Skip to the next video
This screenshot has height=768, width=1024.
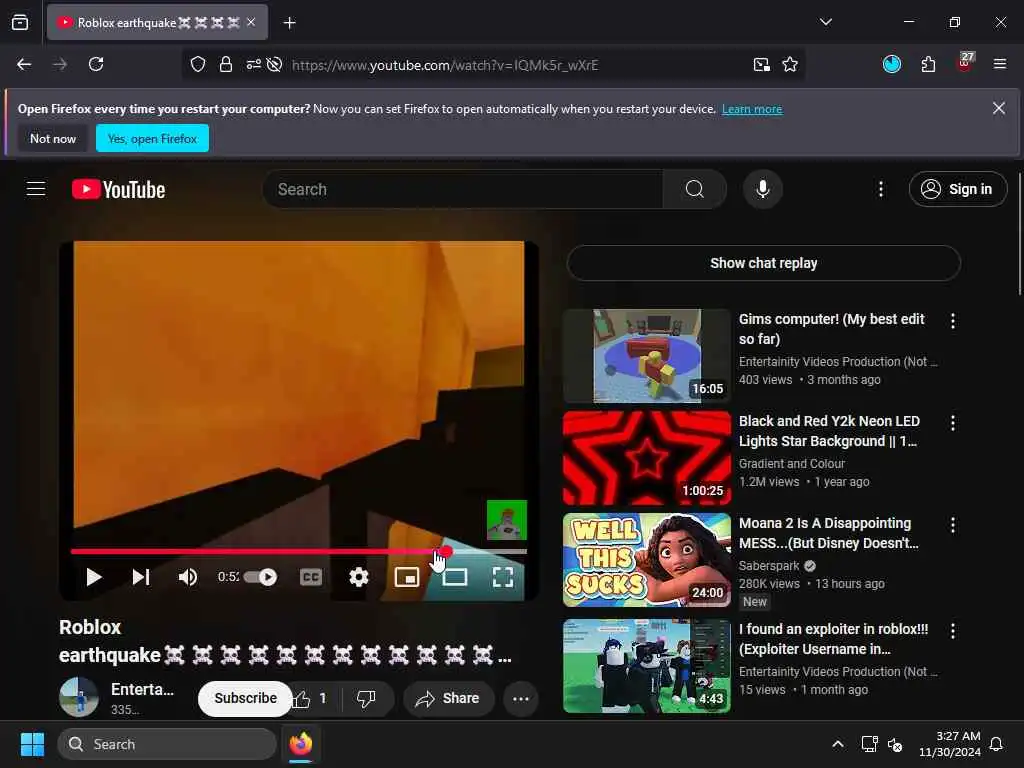click(141, 577)
